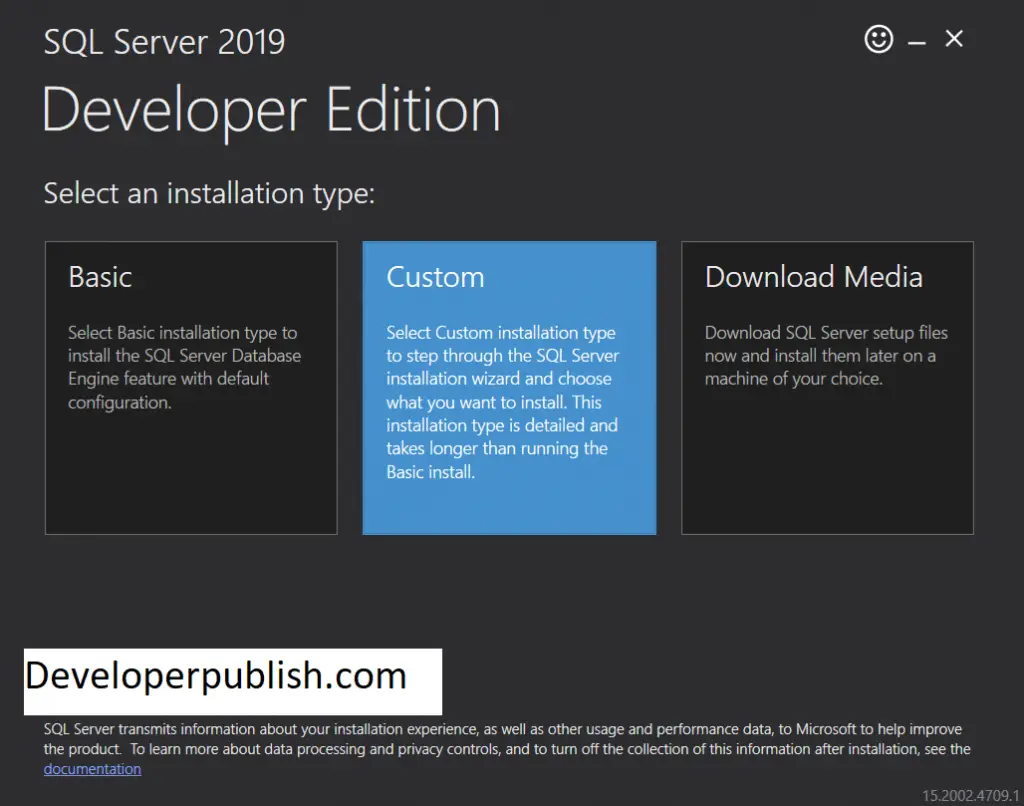The width and height of the screenshot is (1024, 806).
Task: Select the highlighted Custom installation tile
Action: point(509,388)
